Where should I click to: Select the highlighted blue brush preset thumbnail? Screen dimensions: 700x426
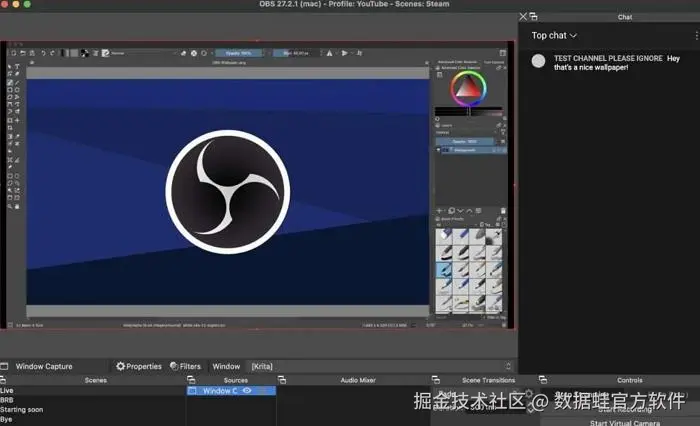pyautogui.click(x=444, y=270)
